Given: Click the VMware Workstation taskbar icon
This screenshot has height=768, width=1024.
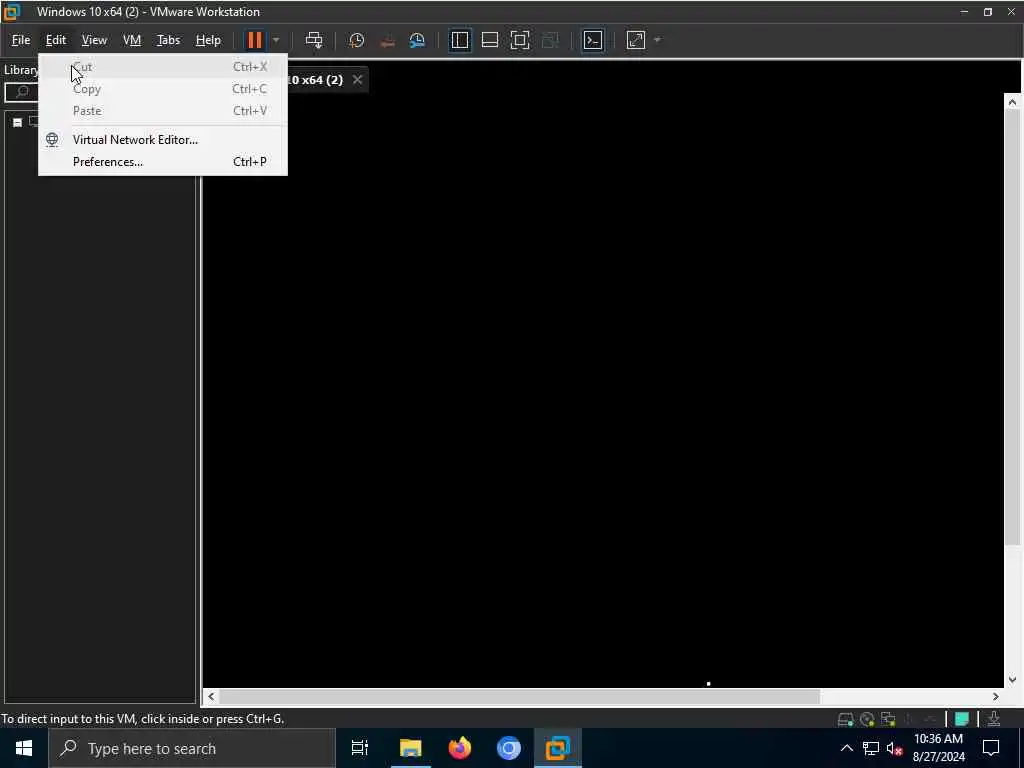Looking at the screenshot, I should [x=558, y=748].
